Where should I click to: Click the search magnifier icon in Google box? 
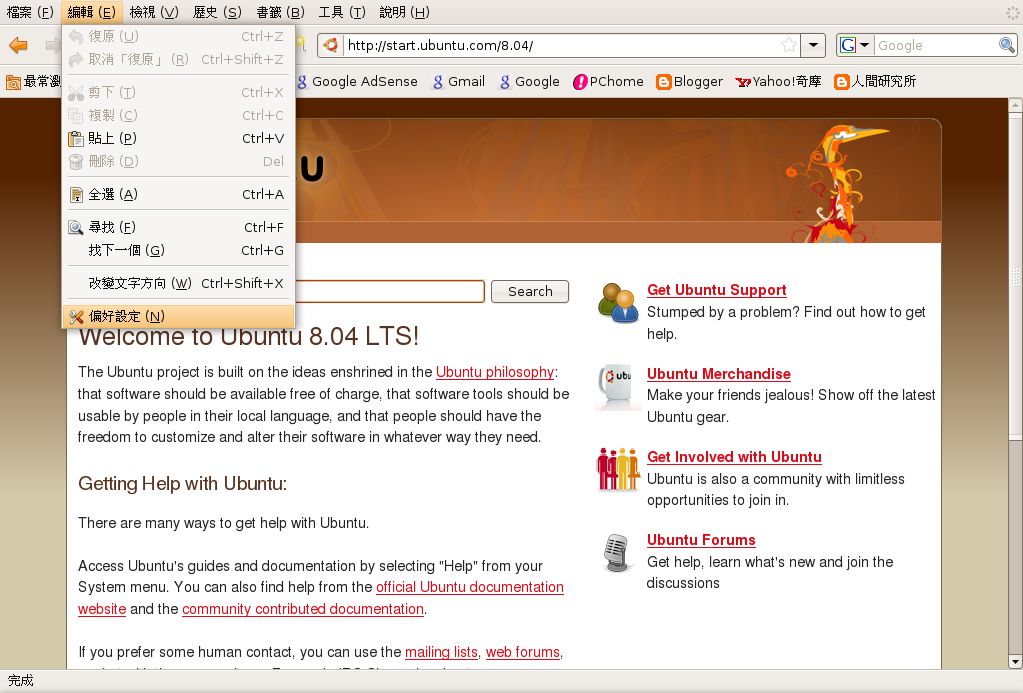[1007, 45]
